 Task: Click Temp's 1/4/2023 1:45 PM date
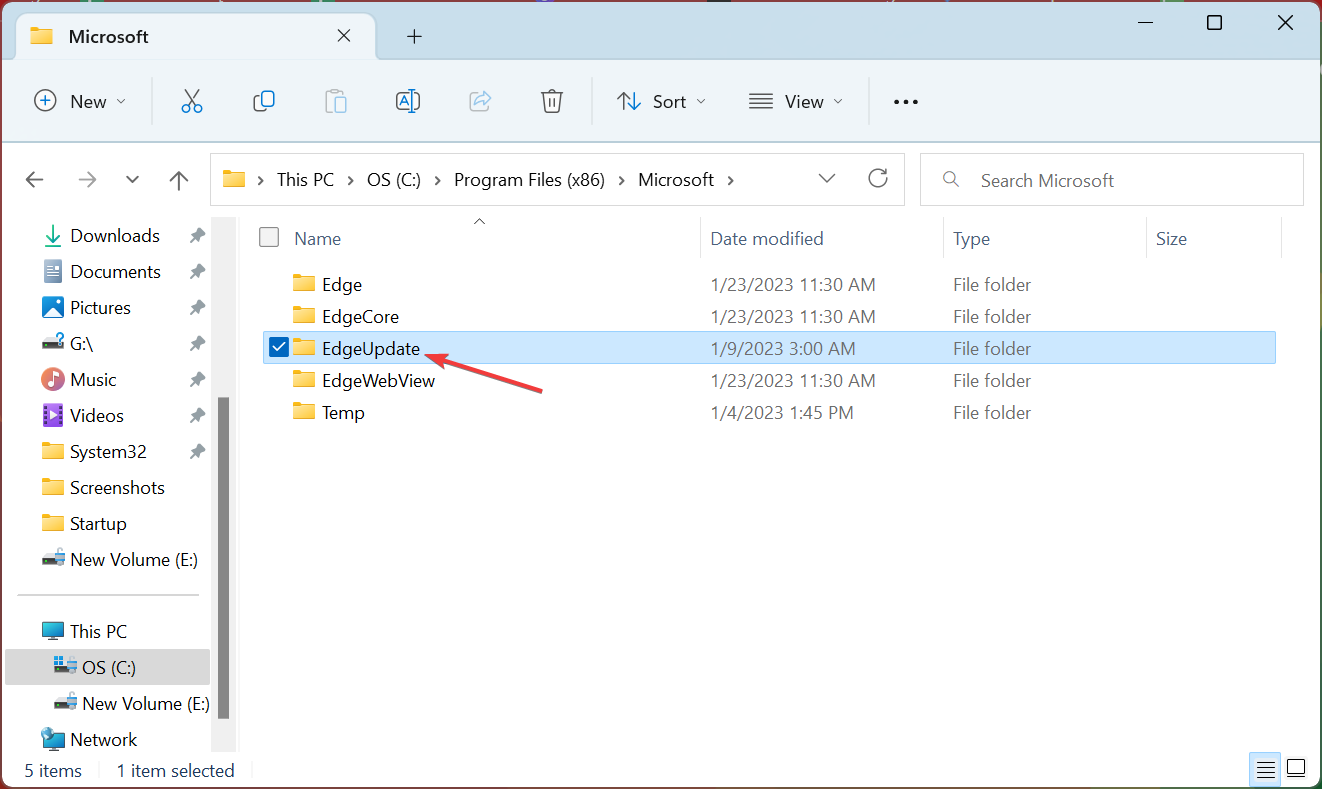coord(782,412)
